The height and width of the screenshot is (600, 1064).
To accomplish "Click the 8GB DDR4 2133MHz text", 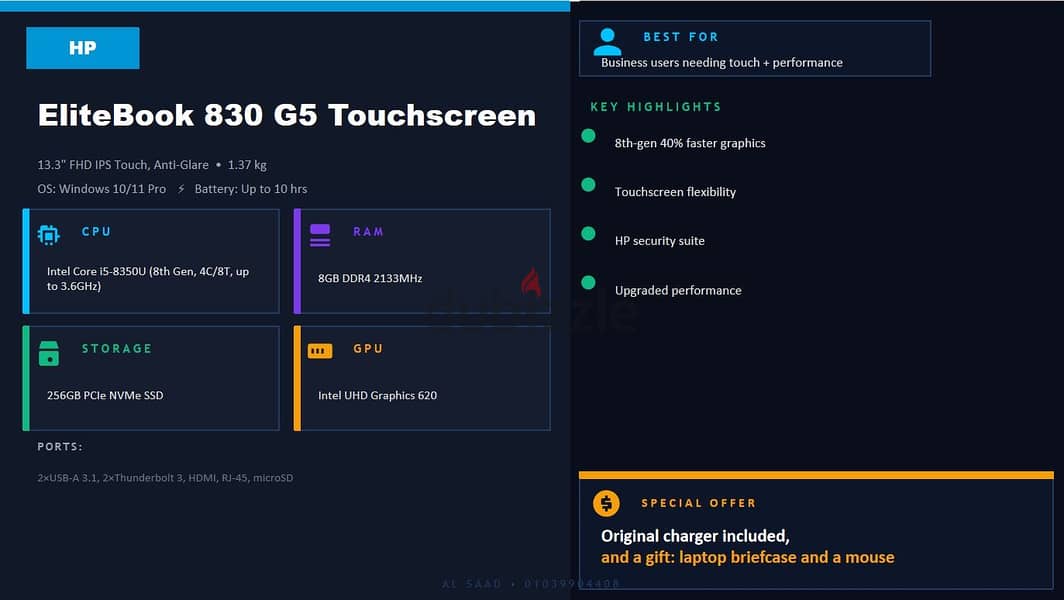I will (370, 278).
